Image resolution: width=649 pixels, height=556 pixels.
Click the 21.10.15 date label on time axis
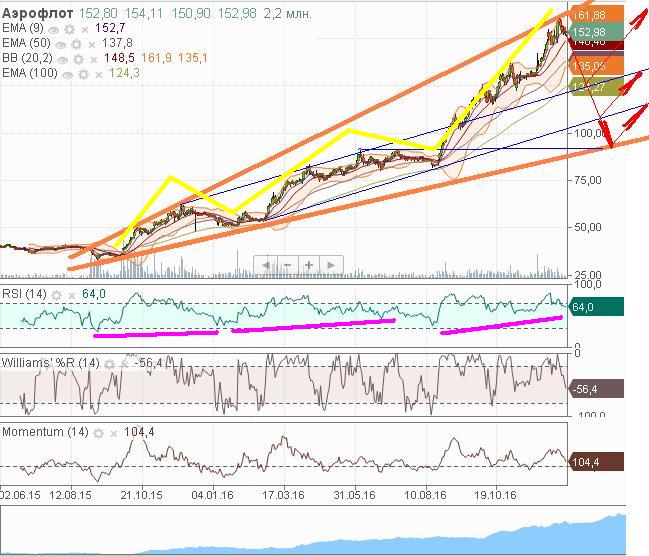pos(142,495)
